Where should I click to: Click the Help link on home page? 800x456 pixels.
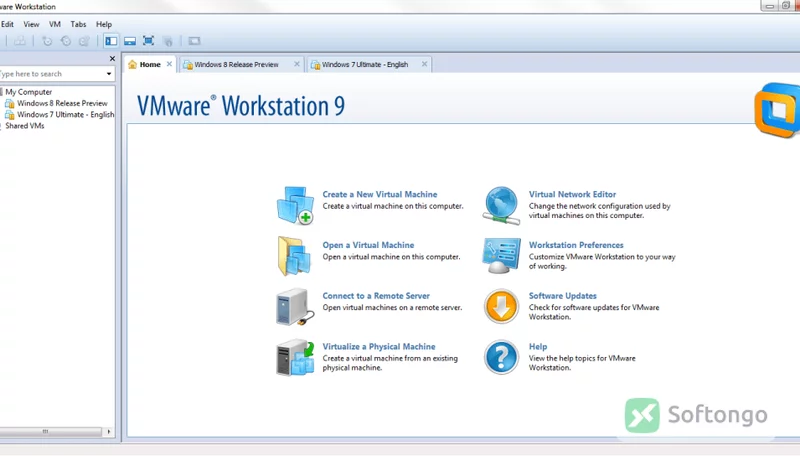click(x=538, y=346)
